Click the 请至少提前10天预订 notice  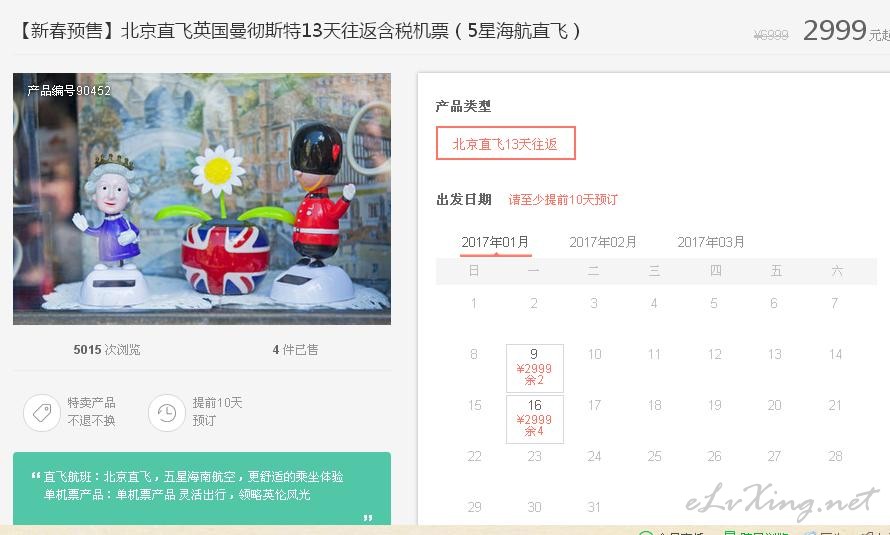point(562,200)
